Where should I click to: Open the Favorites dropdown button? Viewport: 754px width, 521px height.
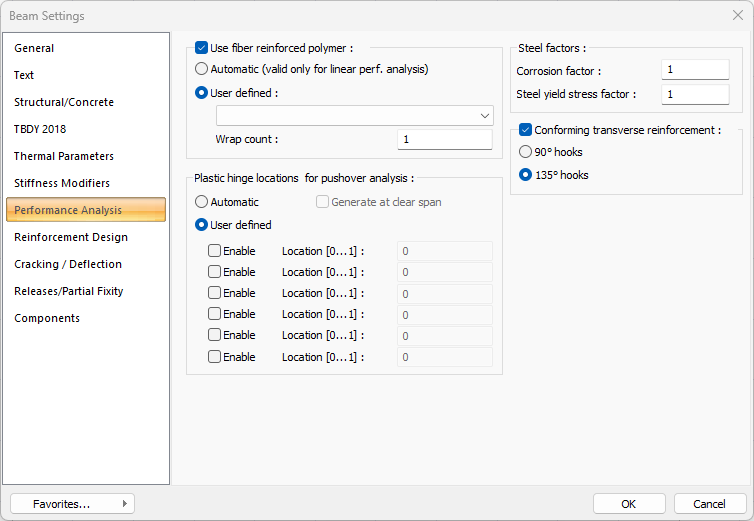72,504
